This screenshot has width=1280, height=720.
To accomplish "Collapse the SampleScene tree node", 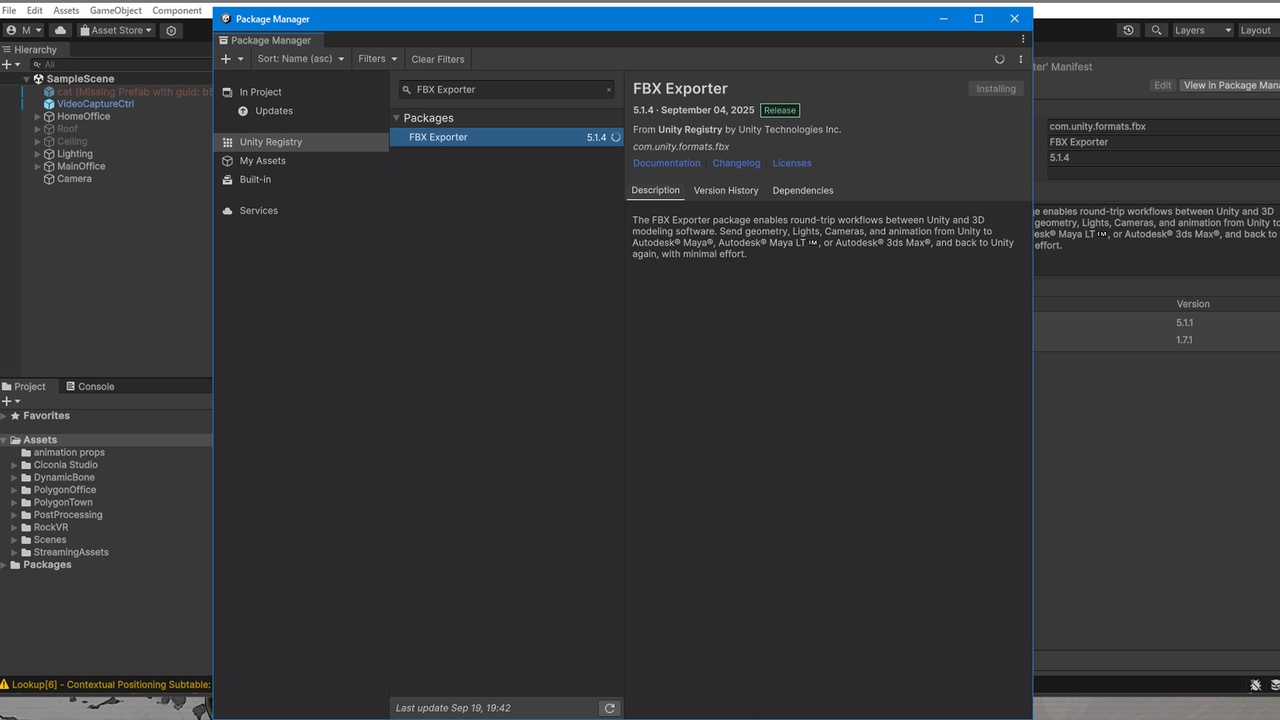I will [27, 79].
